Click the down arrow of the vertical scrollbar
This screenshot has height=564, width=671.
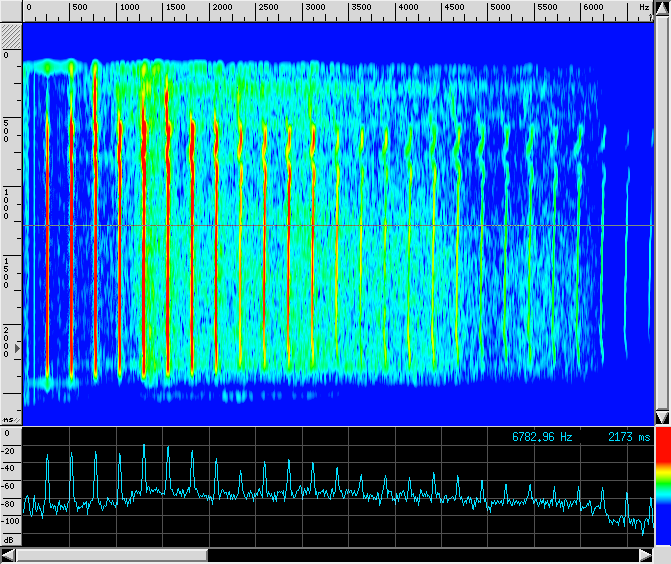[662, 416]
